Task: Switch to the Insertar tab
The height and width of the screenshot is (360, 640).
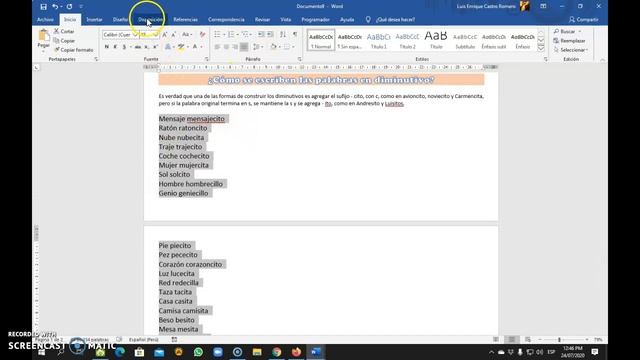Action: [94, 20]
